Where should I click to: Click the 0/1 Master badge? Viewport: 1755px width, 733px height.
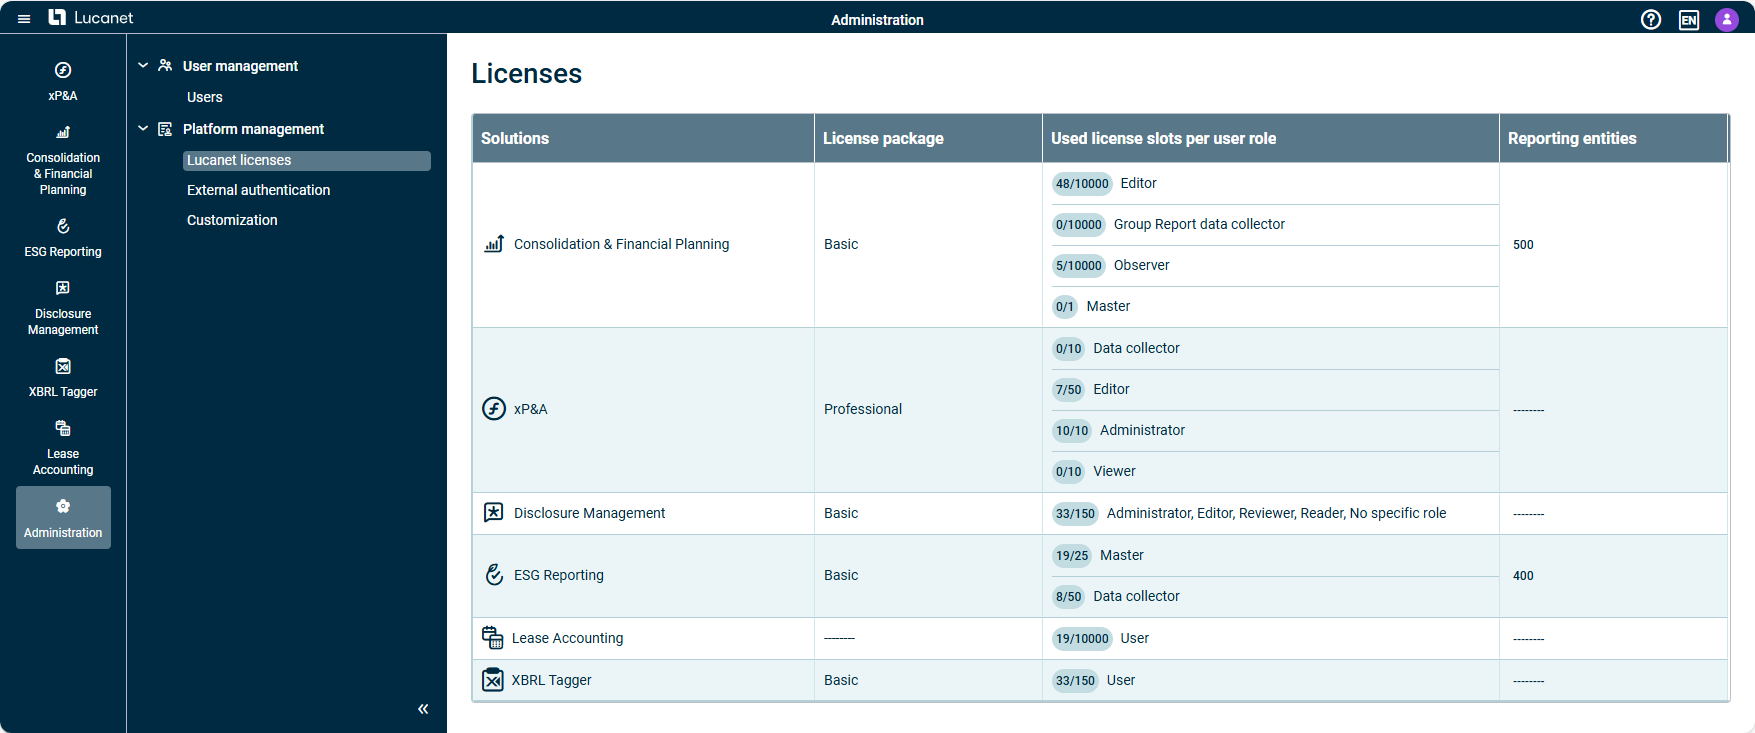(x=1065, y=306)
